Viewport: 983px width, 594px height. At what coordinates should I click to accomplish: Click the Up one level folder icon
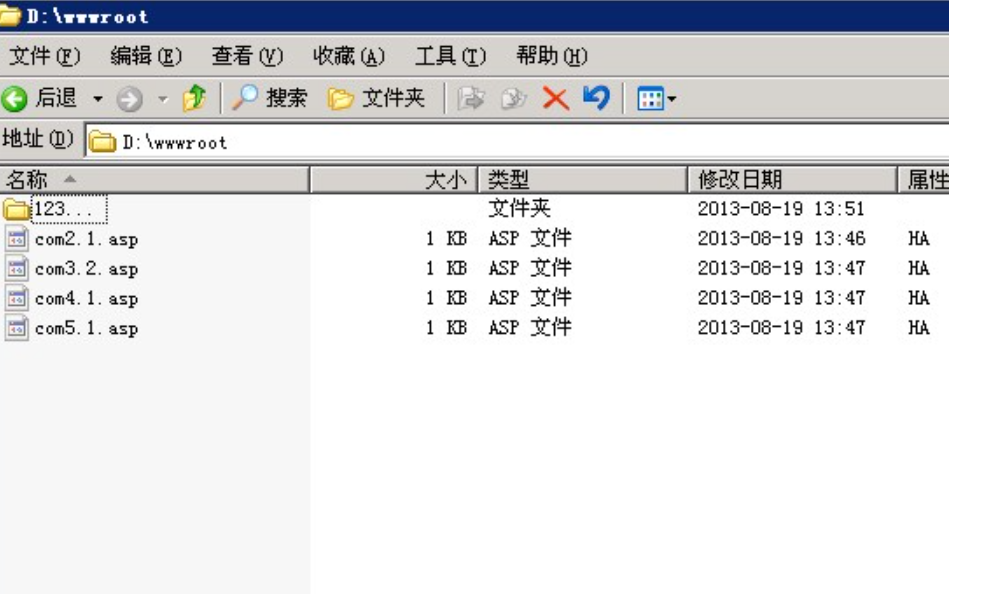tap(193, 98)
